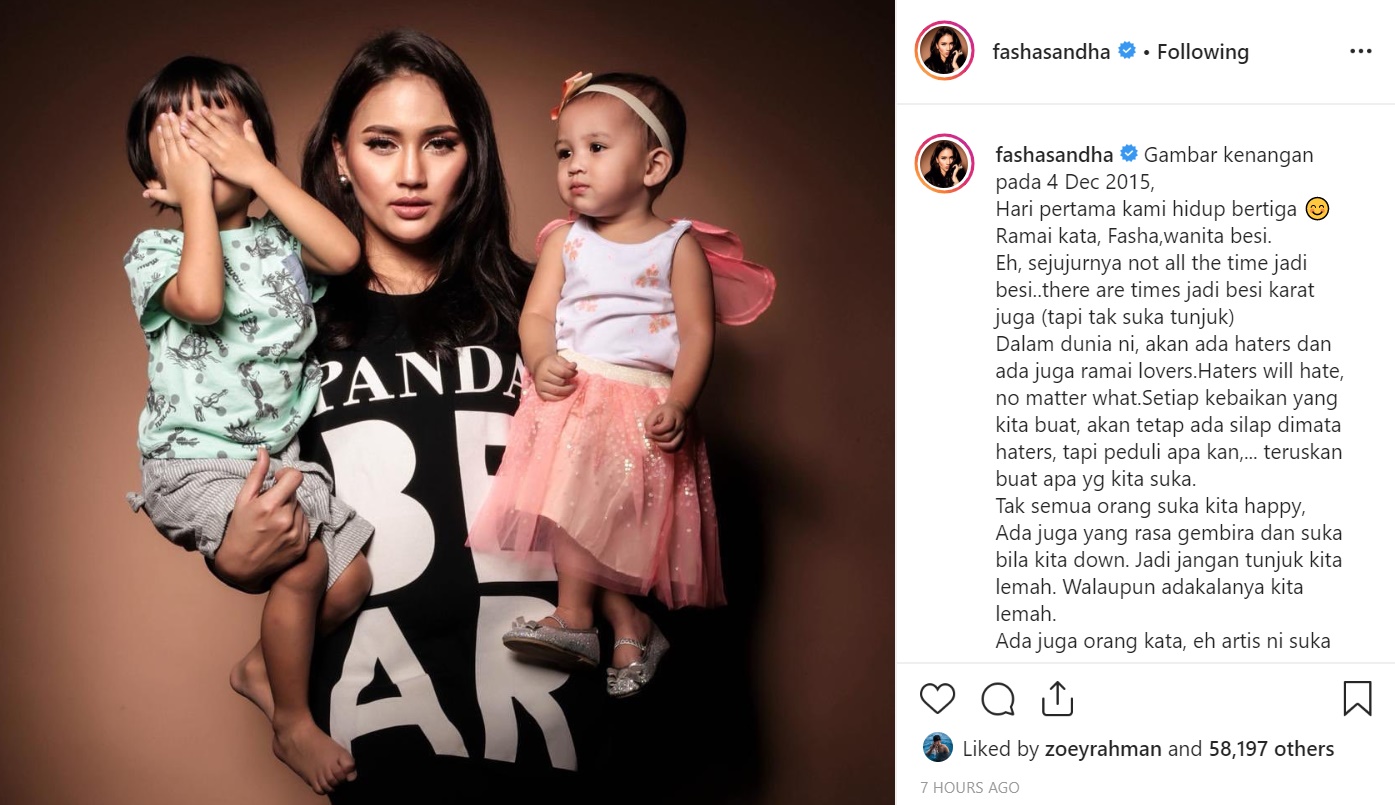
Task: Open fashasandha profile from the header username
Action: point(1051,51)
